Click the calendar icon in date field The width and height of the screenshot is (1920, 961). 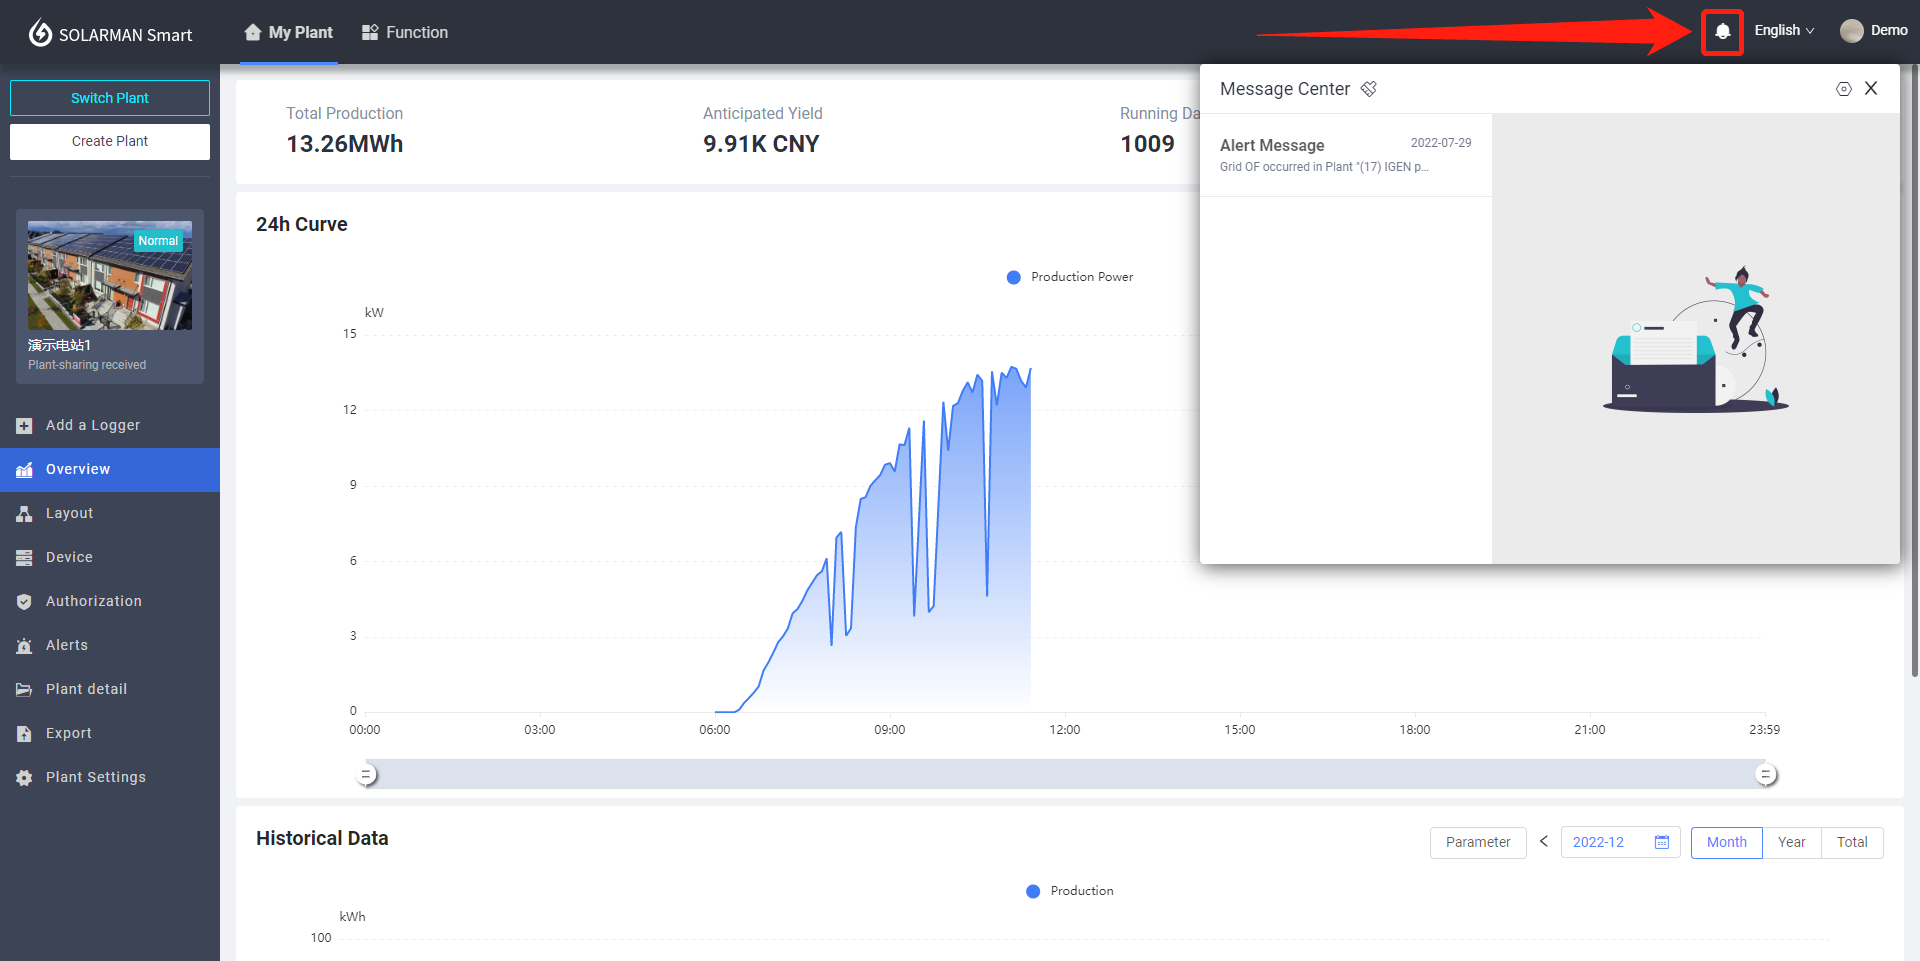[x=1662, y=842]
